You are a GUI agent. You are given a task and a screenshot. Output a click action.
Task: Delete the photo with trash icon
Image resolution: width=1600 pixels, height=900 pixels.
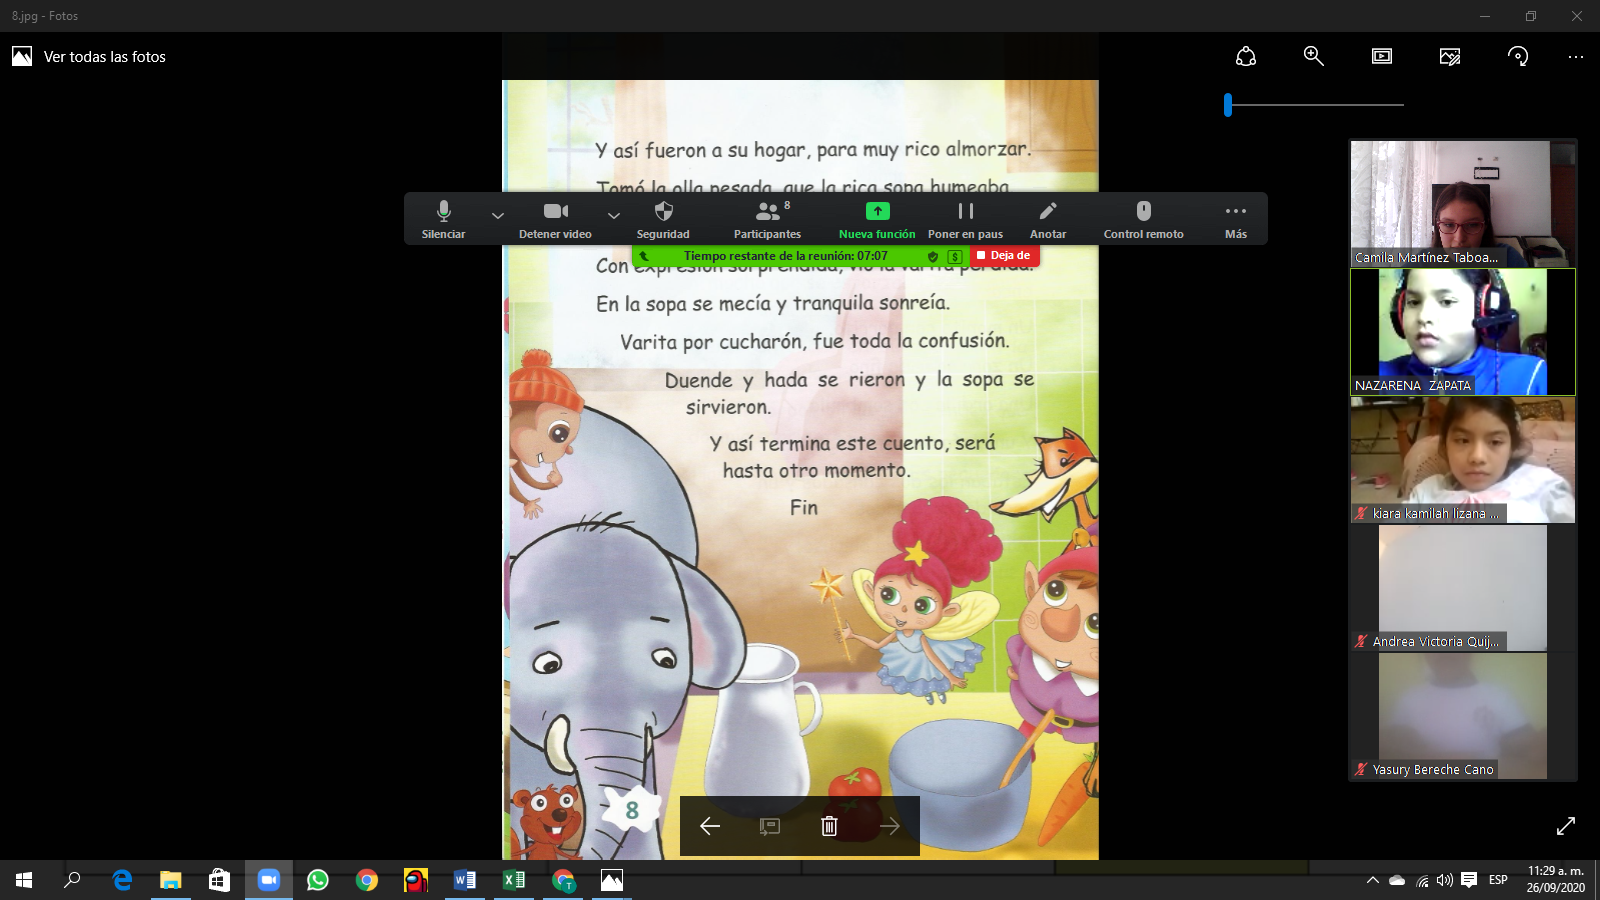829,826
